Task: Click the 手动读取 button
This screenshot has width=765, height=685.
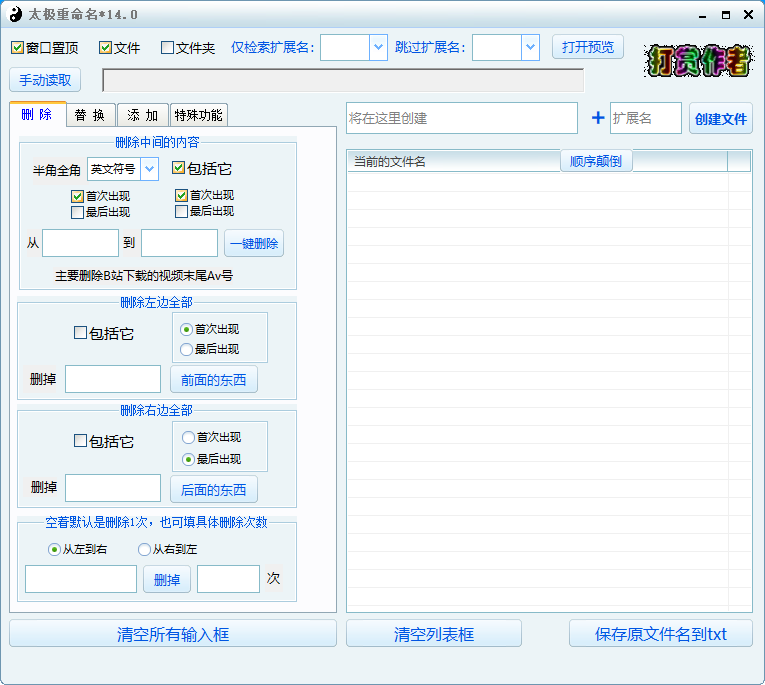Action: (45, 80)
